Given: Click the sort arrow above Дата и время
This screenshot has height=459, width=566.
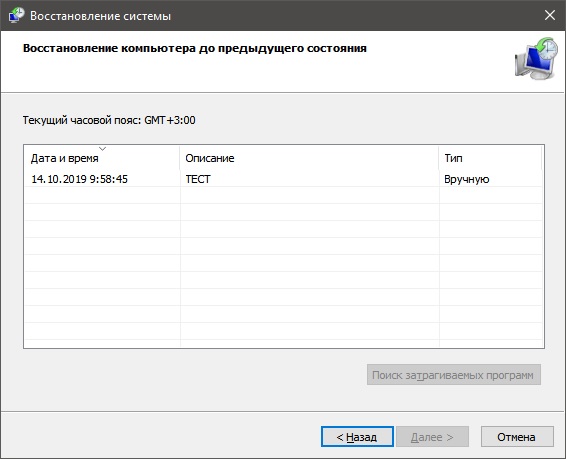Looking at the screenshot, I should (103, 149).
